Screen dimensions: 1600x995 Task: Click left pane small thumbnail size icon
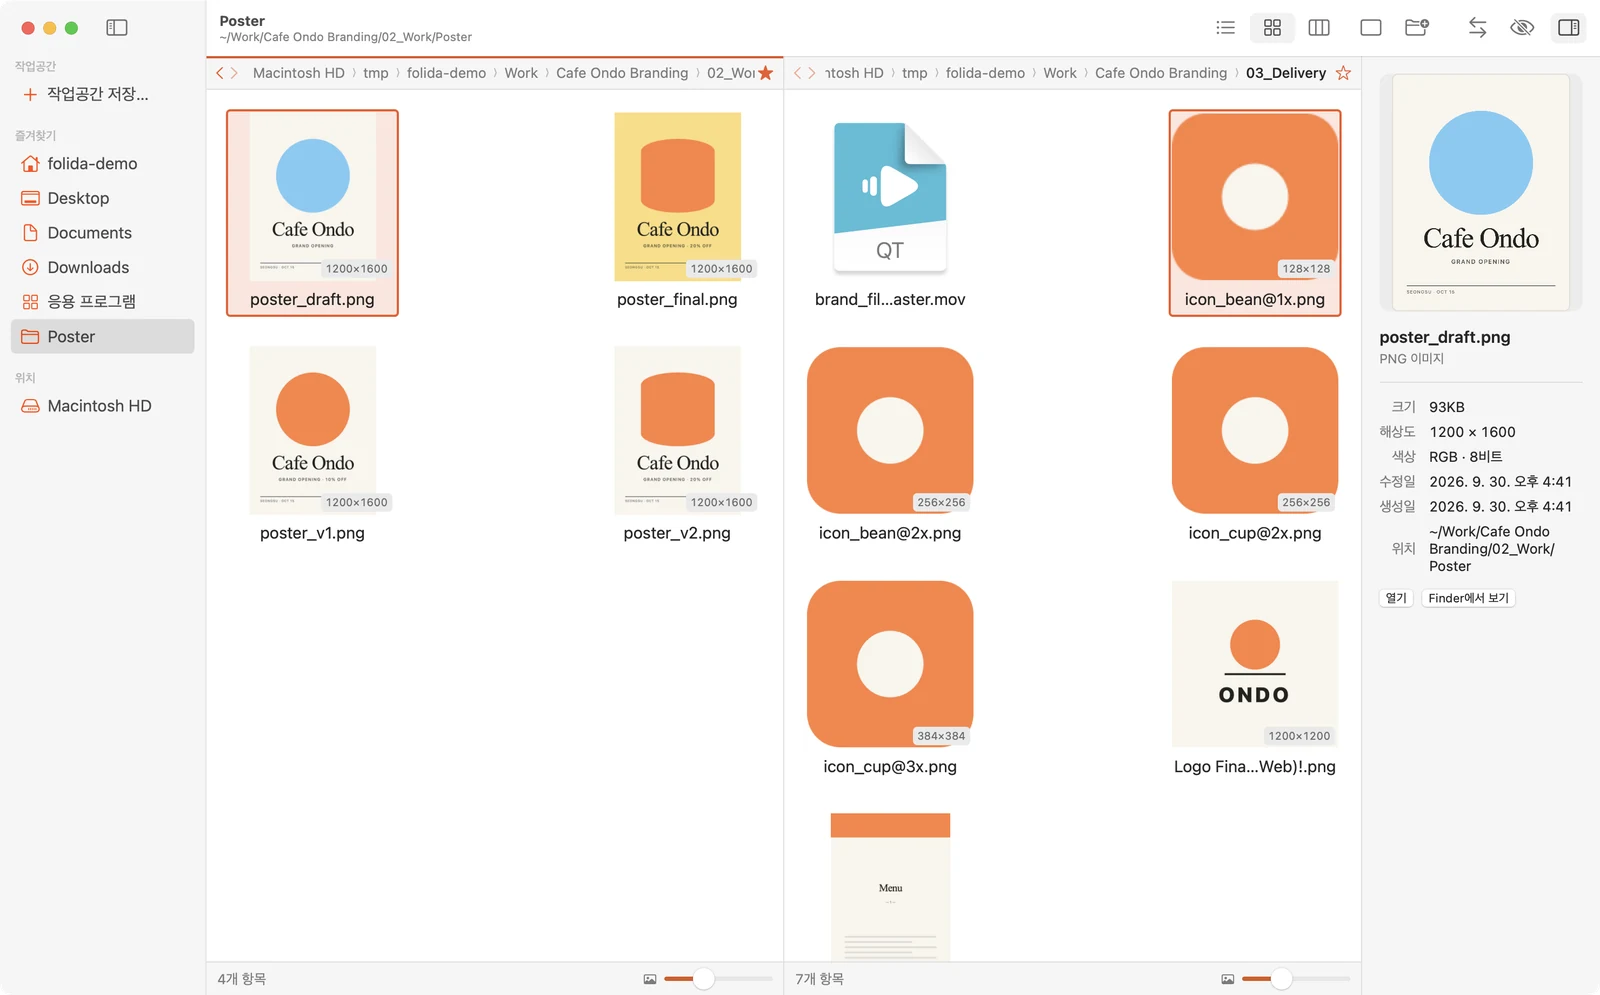650,979
